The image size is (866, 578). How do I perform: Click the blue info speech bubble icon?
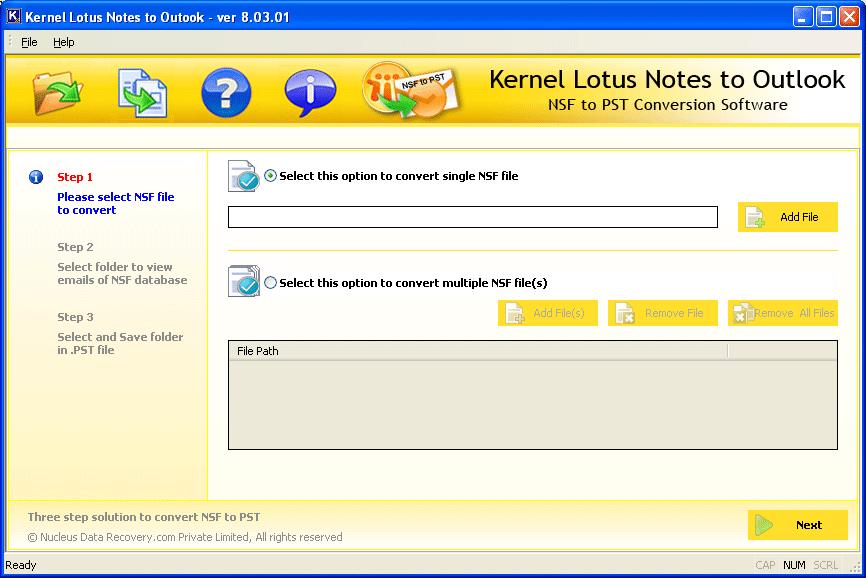[310, 93]
